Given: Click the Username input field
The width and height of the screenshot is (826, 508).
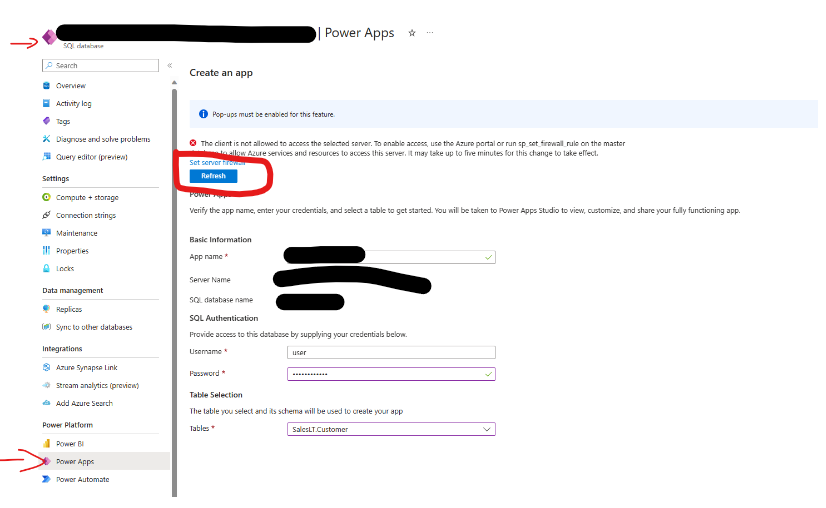Looking at the screenshot, I should pyautogui.click(x=391, y=352).
